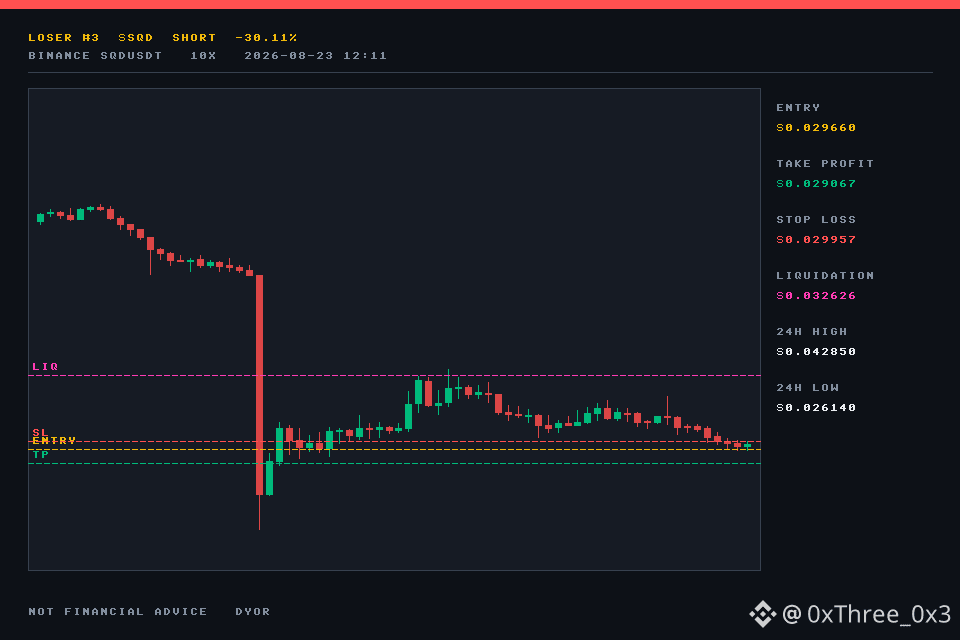
Task: Click the 2026-08-23 12:11 timestamp
Action: (316, 56)
